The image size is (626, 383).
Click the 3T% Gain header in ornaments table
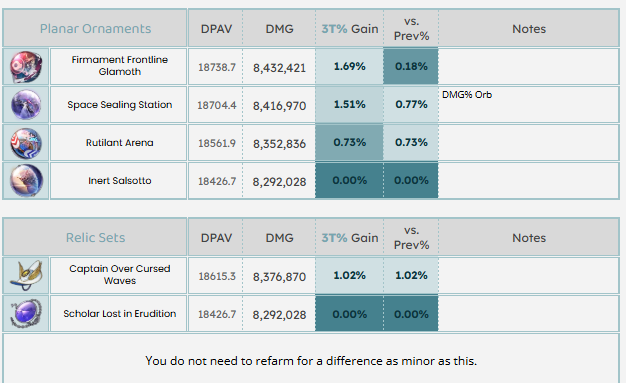[350, 29]
